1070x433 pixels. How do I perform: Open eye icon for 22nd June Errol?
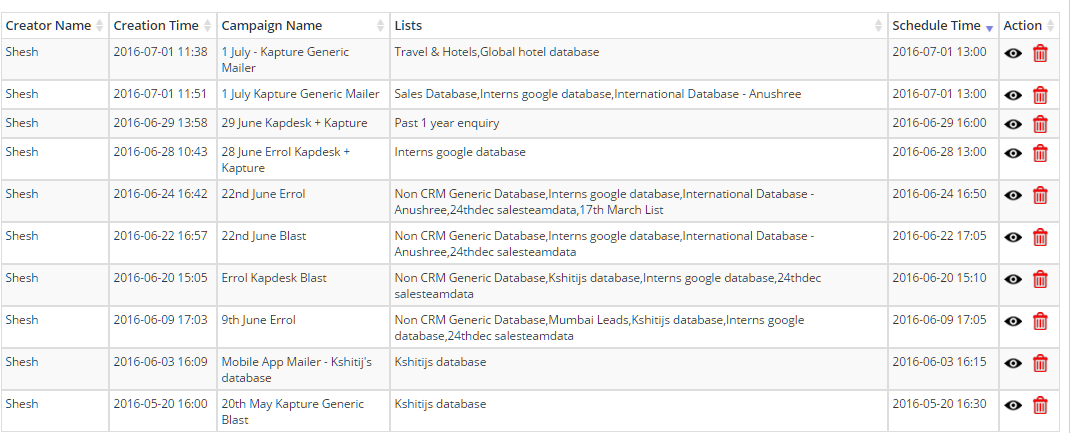click(1013, 196)
